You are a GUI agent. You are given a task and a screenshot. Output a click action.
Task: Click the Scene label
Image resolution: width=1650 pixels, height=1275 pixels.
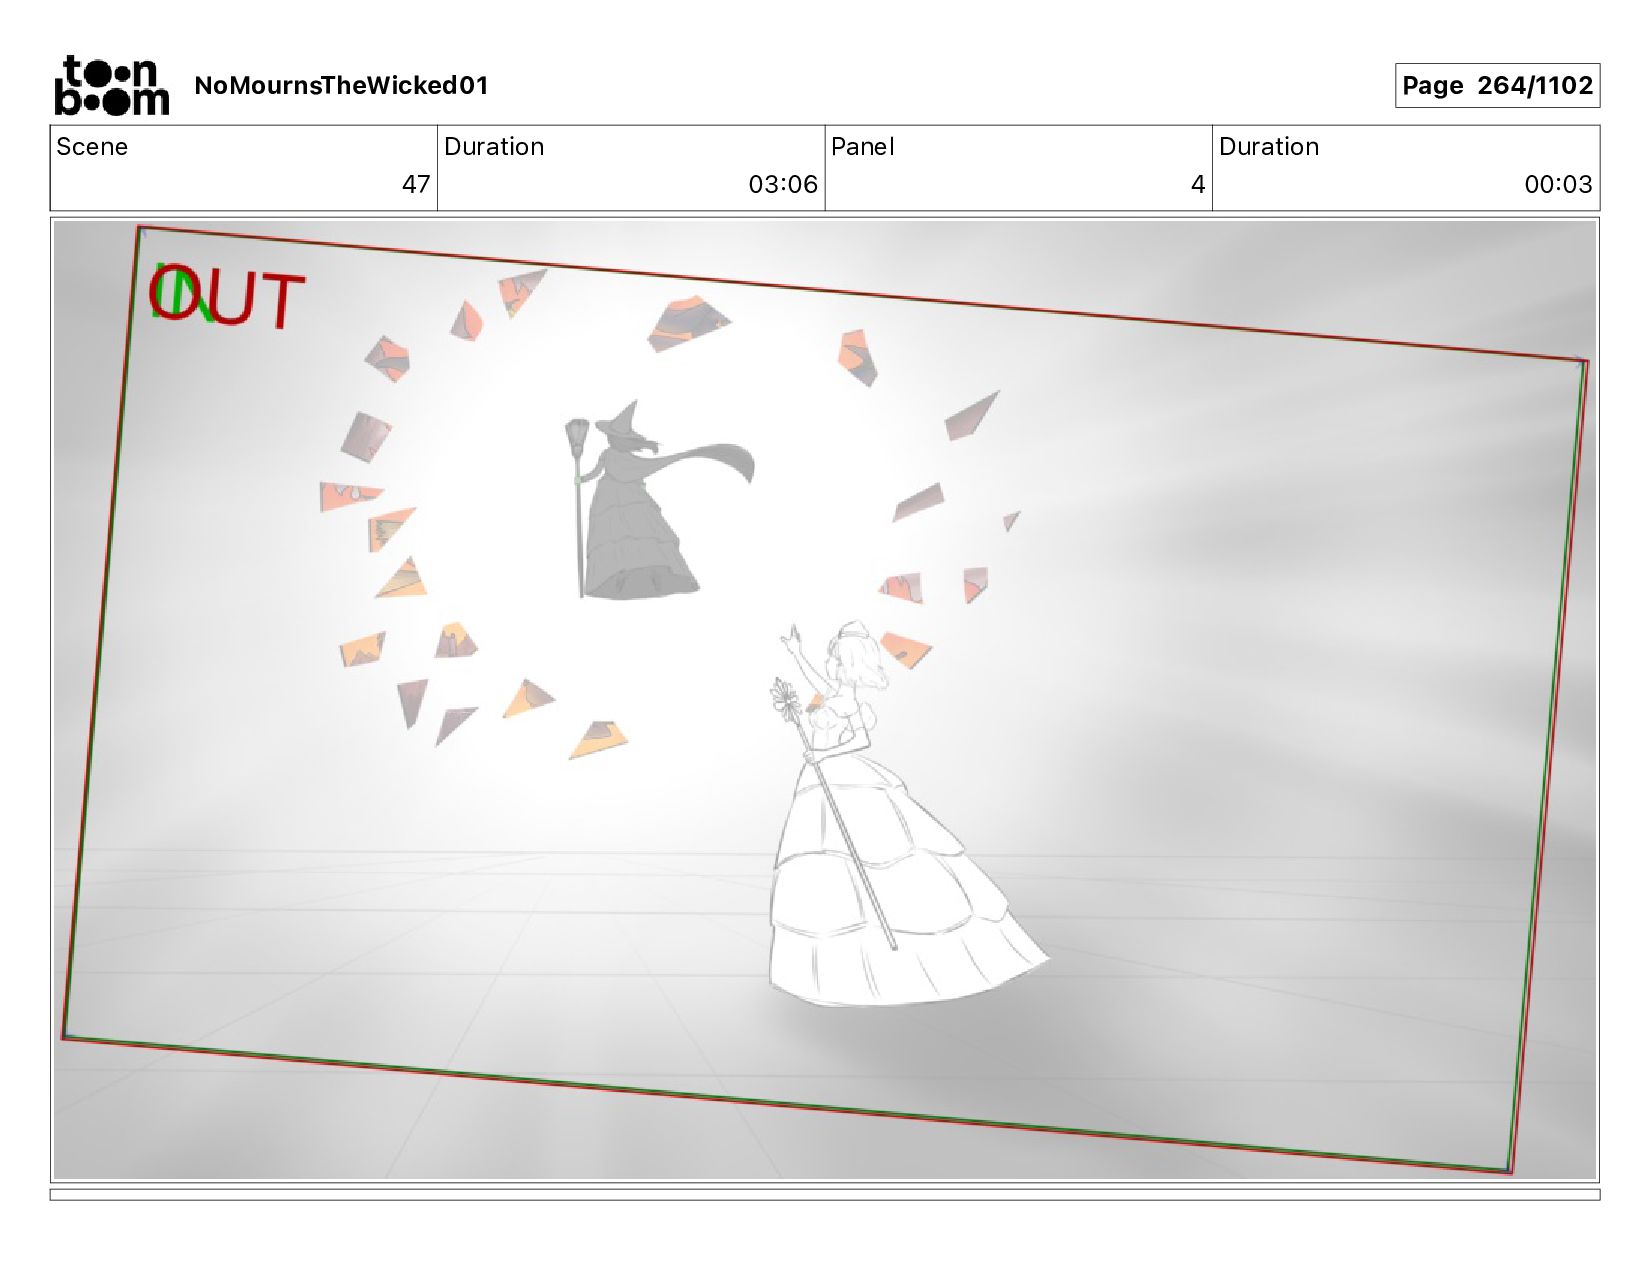[x=92, y=147]
